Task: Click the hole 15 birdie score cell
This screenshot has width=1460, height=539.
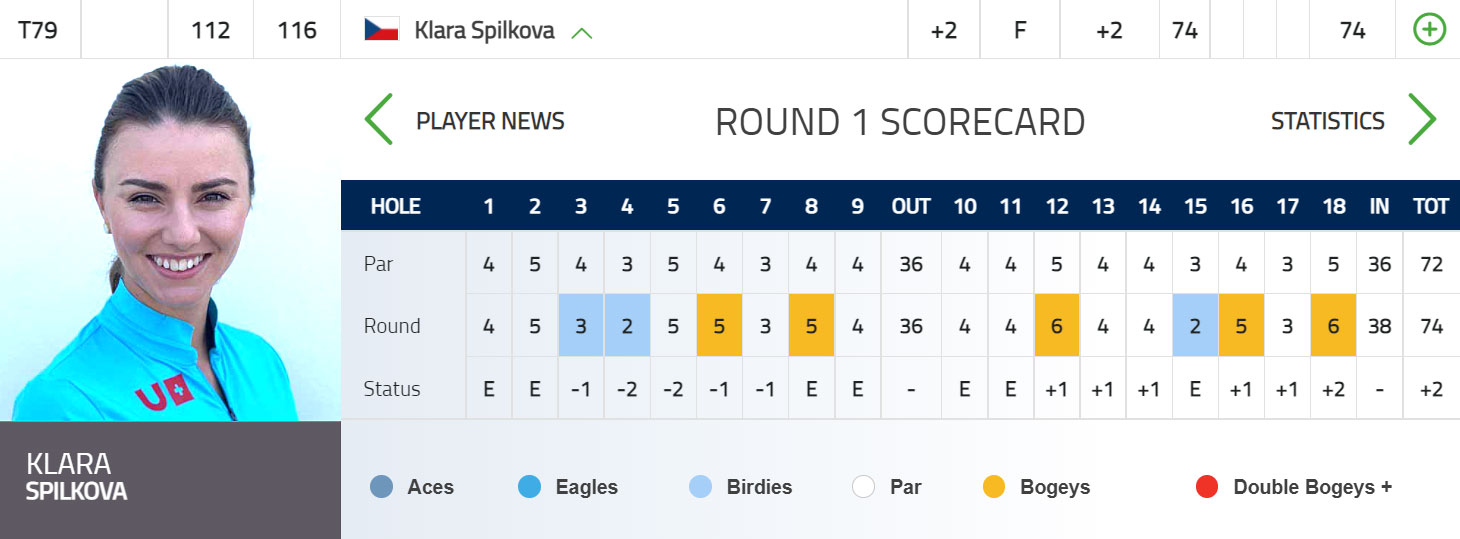Action: 1195,326
